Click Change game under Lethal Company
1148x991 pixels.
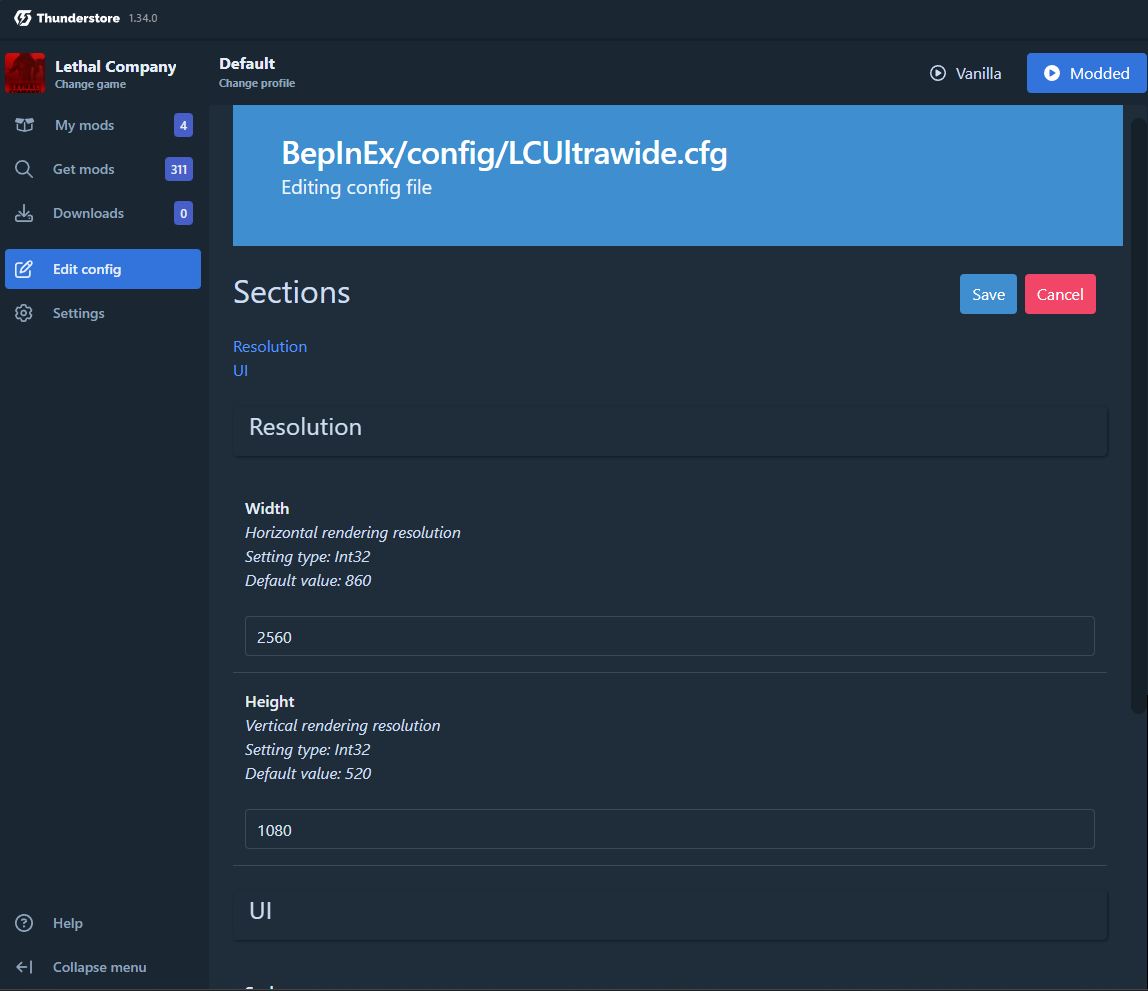(90, 84)
